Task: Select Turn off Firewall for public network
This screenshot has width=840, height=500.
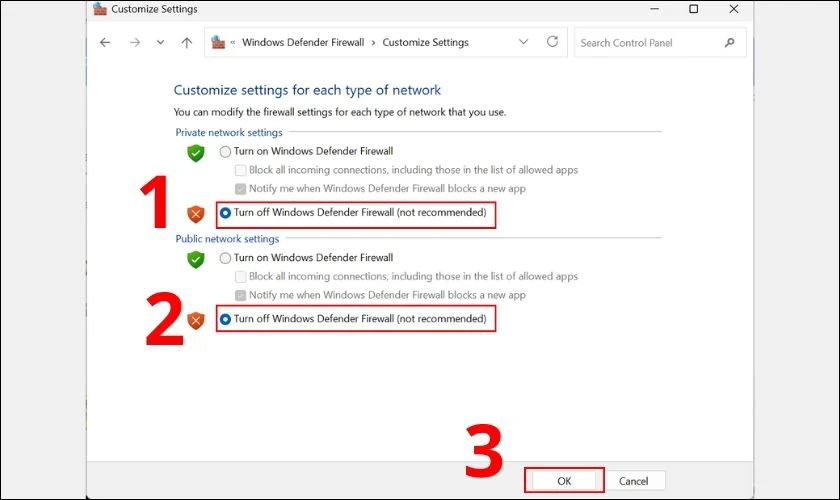Action: [x=226, y=319]
